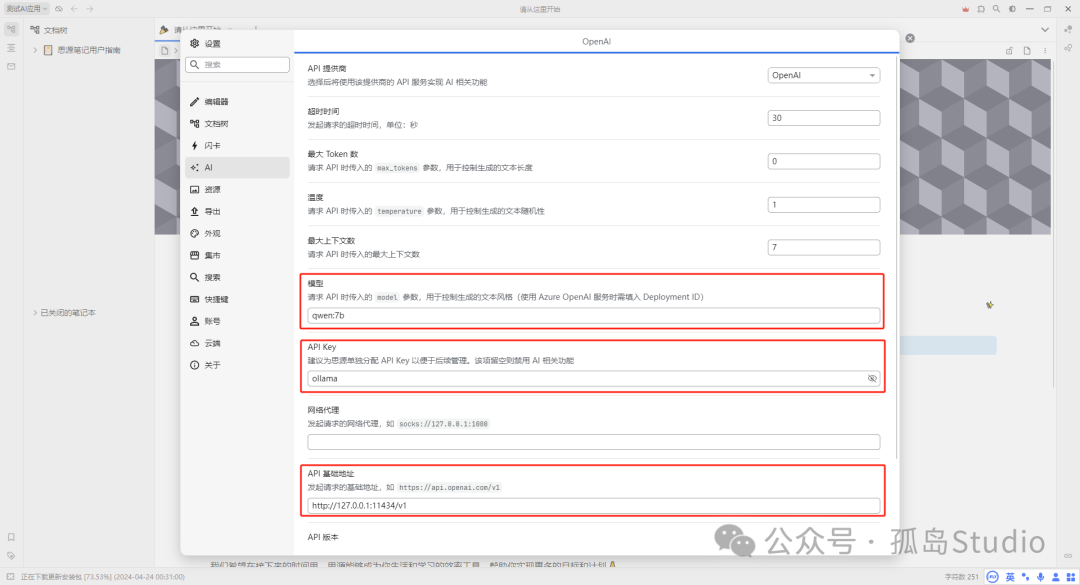Viewport: 1080px width, 585px height.
Task: Open the 搜索 settings section
Action: (x=237, y=277)
